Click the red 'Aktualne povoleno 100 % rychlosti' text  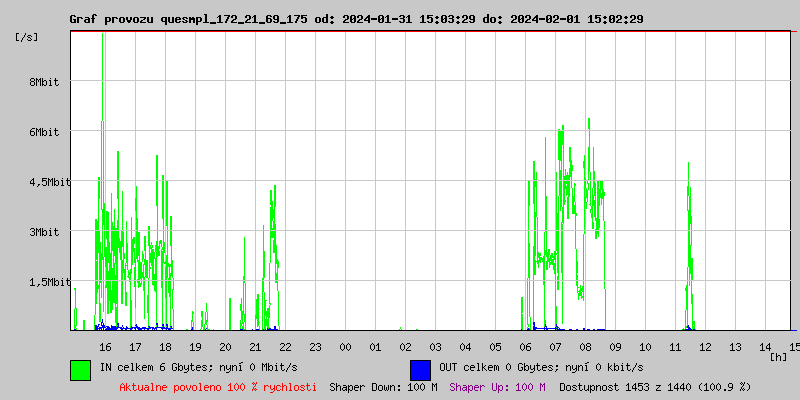pos(218,386)
